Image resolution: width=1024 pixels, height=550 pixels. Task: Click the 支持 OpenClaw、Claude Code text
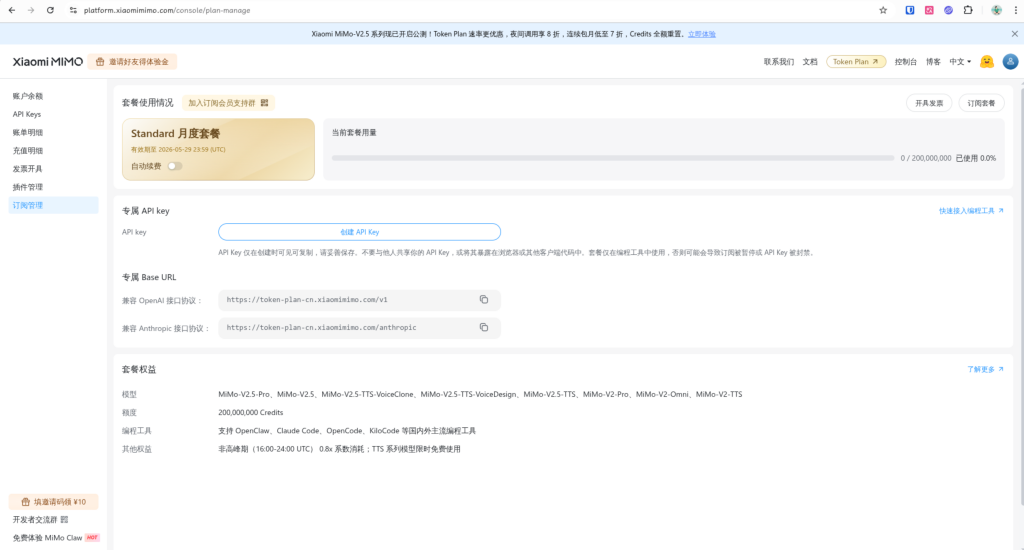[x=347, y=431]
